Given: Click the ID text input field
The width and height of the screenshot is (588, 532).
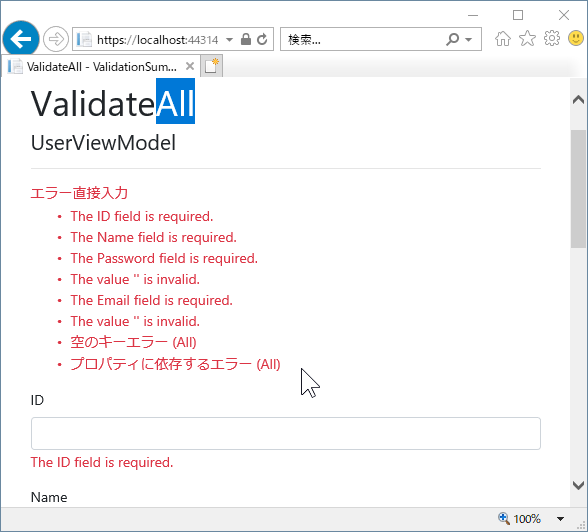Looking at the screenshot, I should [x=286, y=433].
